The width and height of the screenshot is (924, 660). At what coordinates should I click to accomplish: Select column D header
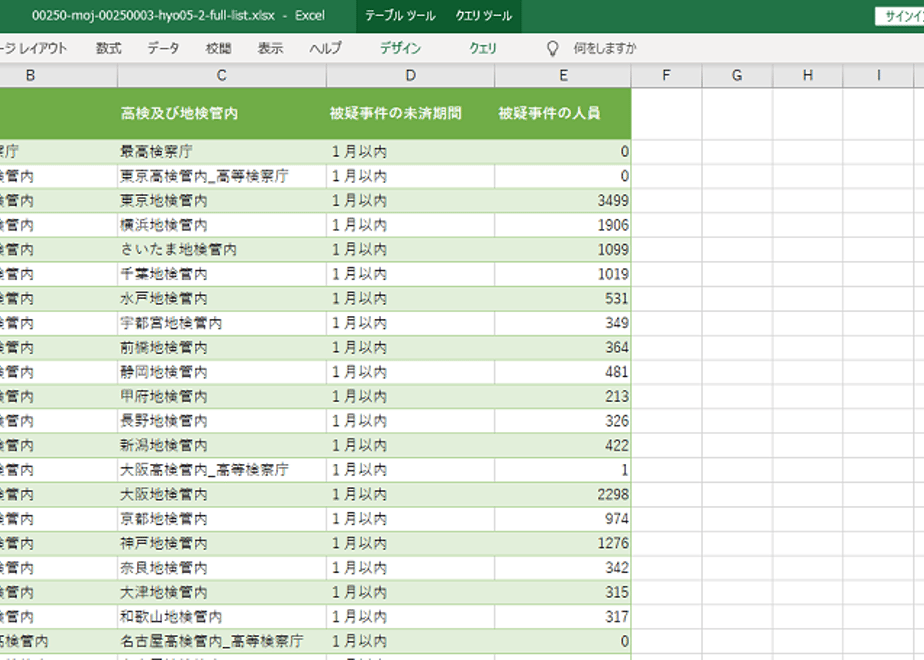[x=411, y=75]
